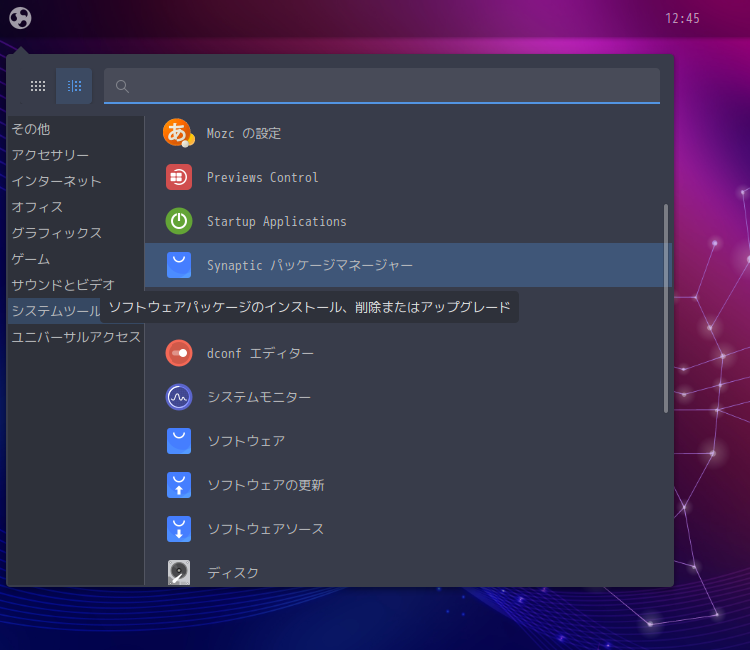This screenshot has width=750, height=650.
Task: Click the magnifier icon in search bar
Action: point(122,86)
